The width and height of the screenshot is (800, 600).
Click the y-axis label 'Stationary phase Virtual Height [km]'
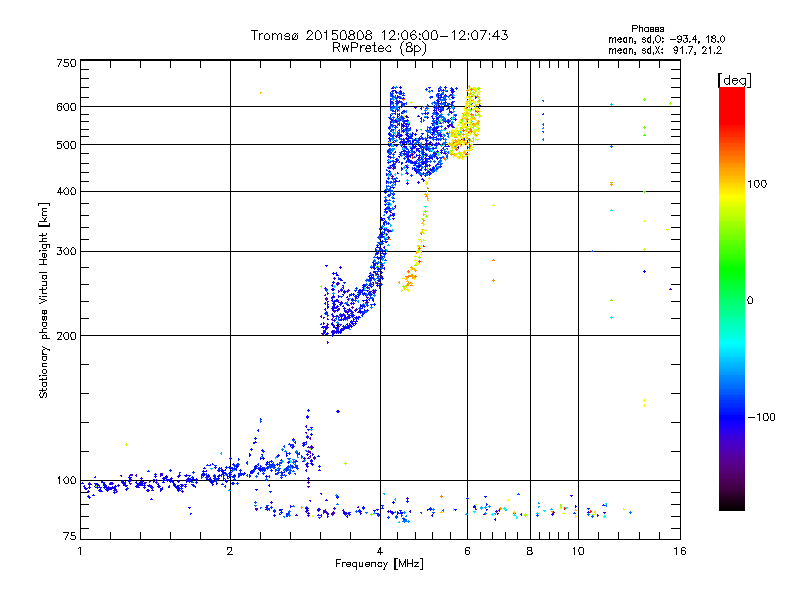point(43,300)
